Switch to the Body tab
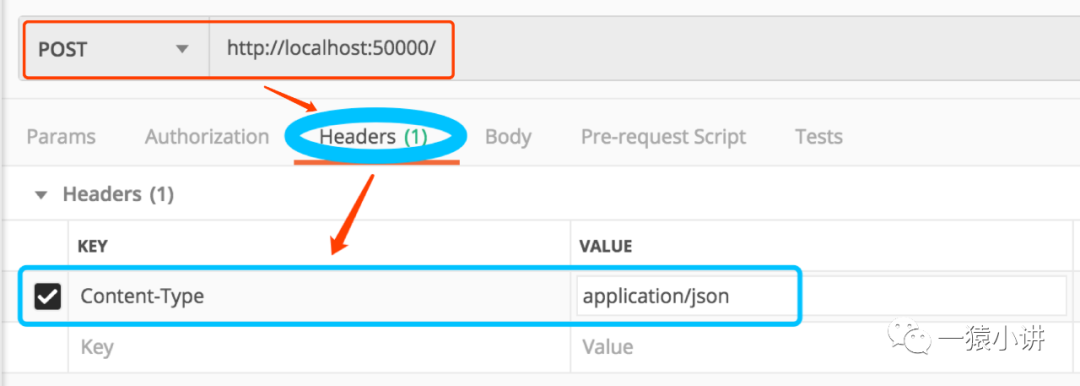1080x386 pixels. pyautogui.click(x=508, y=136)
